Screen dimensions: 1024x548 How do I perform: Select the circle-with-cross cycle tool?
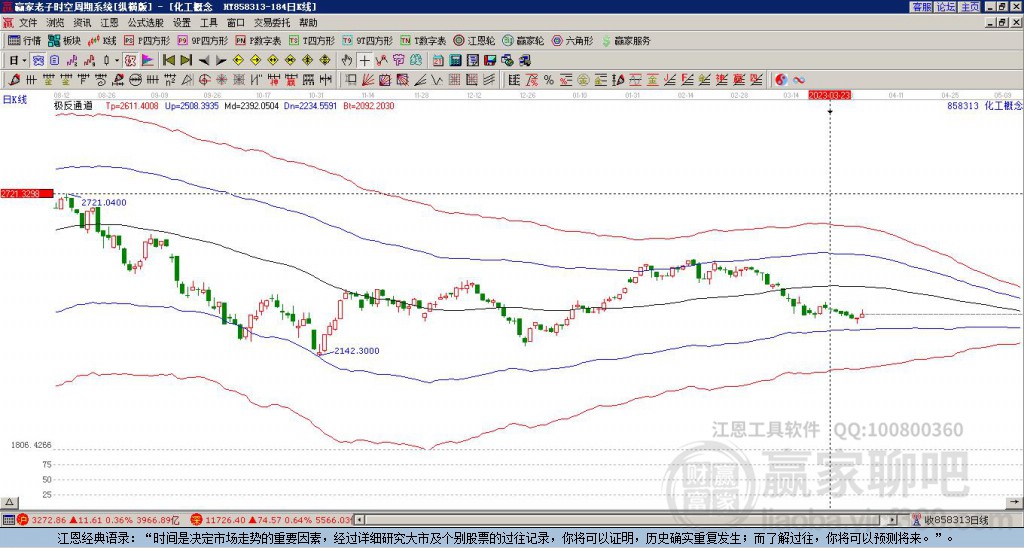point(204,80)
